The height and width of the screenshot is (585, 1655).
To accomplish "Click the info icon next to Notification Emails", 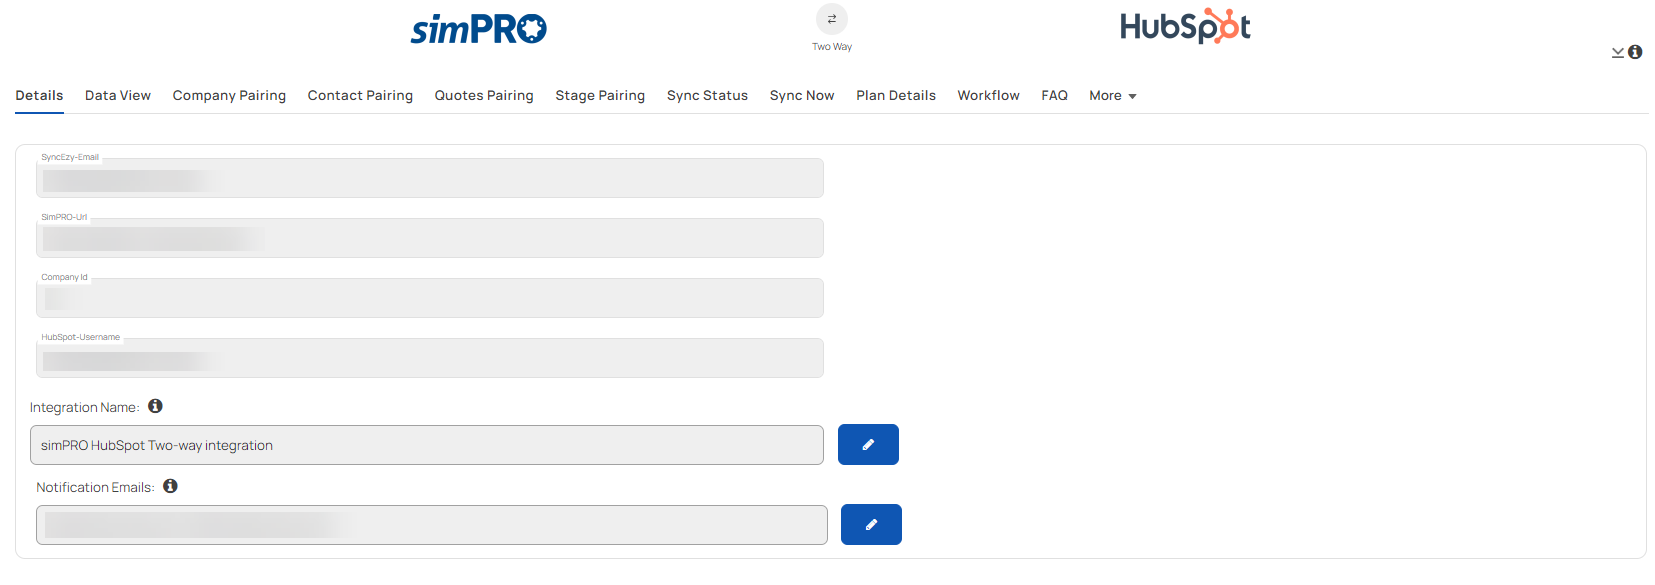I will coord(170,486).
